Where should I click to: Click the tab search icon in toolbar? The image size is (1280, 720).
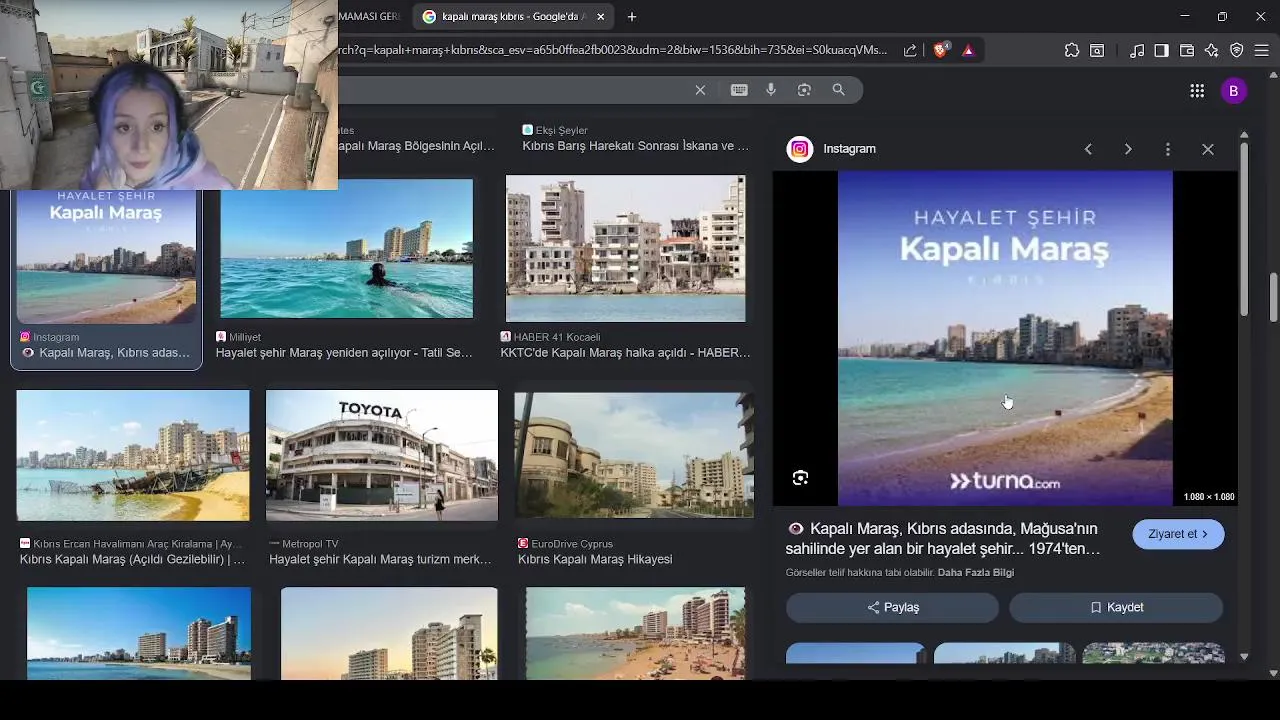pos(1098,50)
